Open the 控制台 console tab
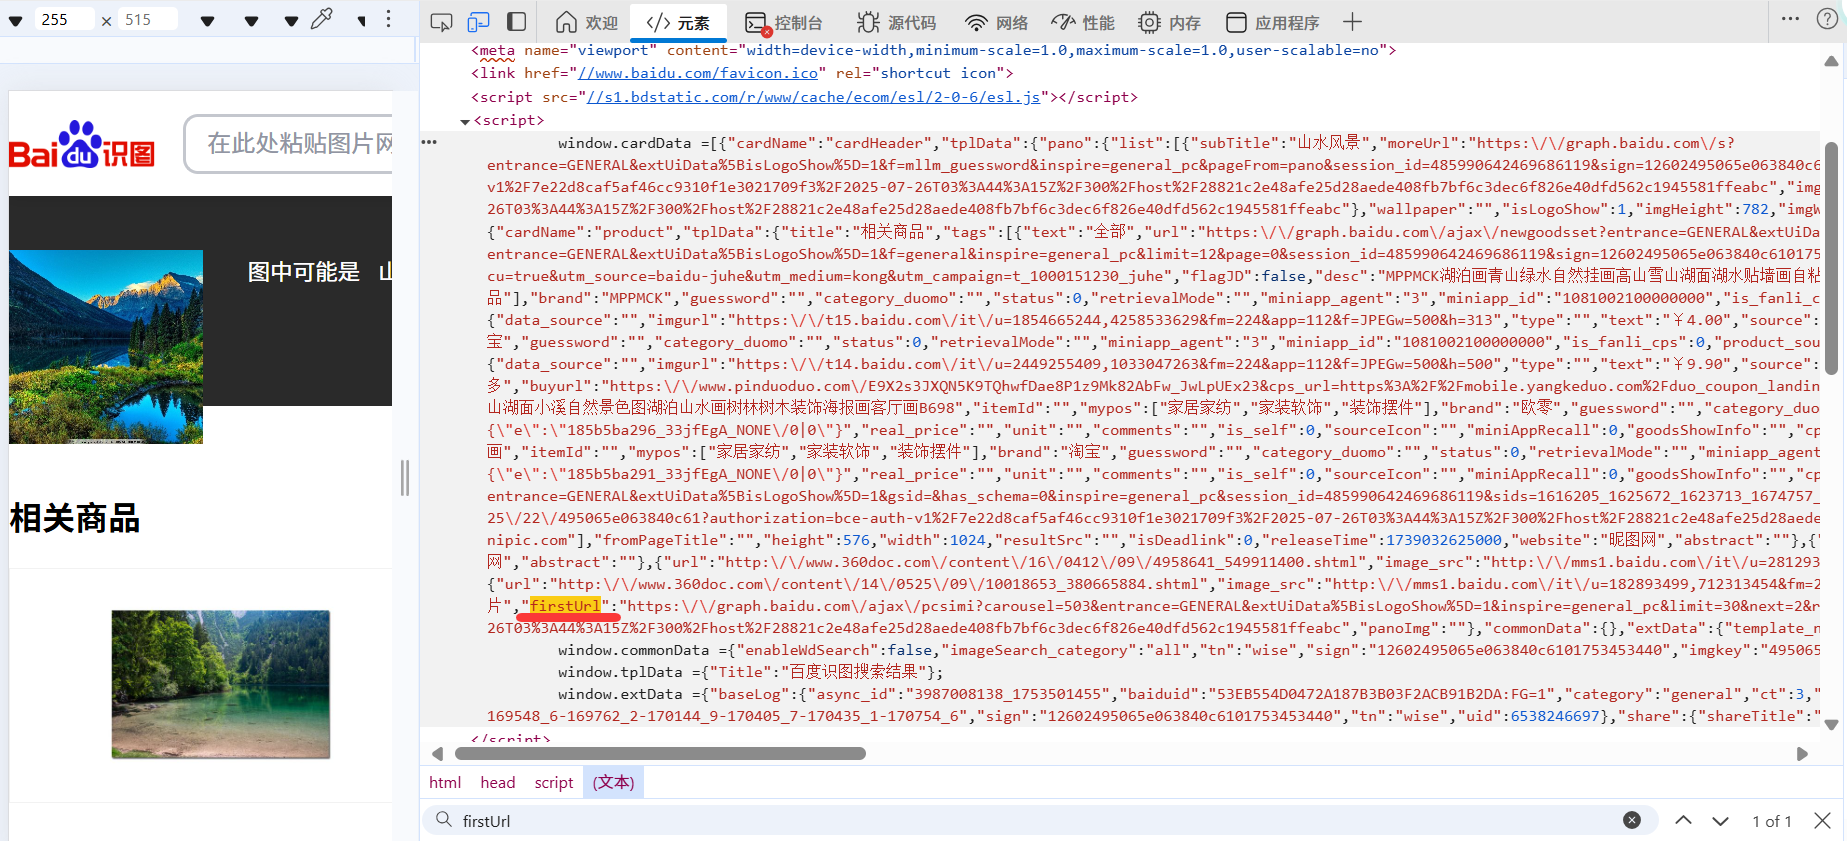Viewport: 1847px width, 841px height. 784,22
